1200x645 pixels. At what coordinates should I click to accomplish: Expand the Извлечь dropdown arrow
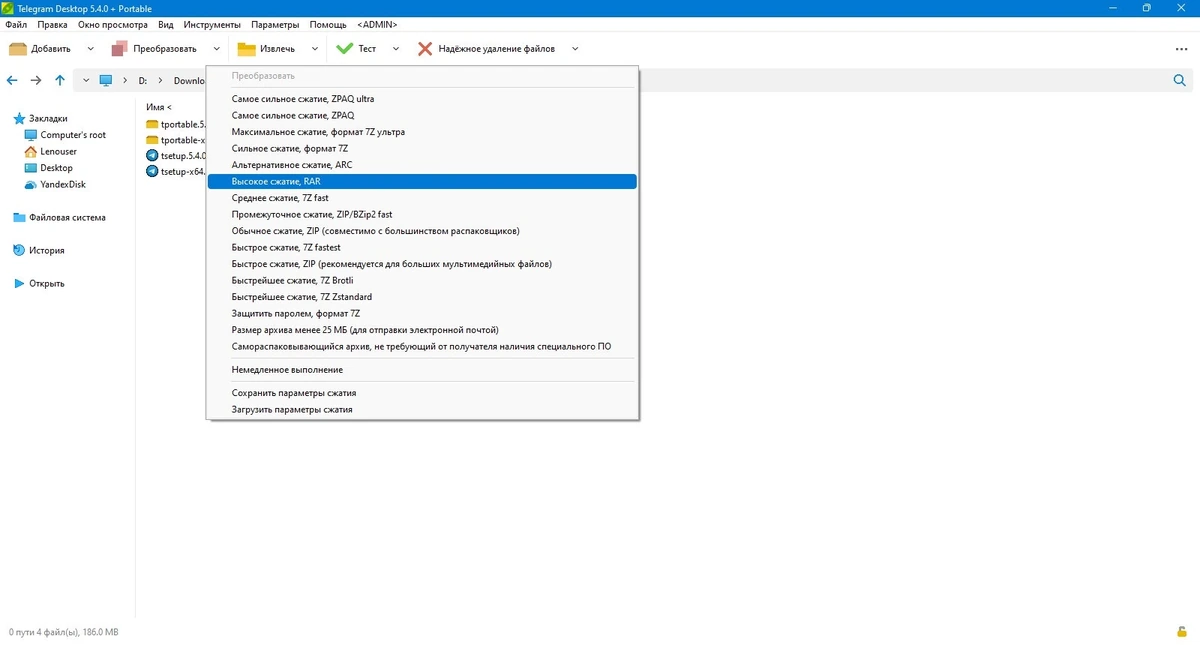coord(314,48)
